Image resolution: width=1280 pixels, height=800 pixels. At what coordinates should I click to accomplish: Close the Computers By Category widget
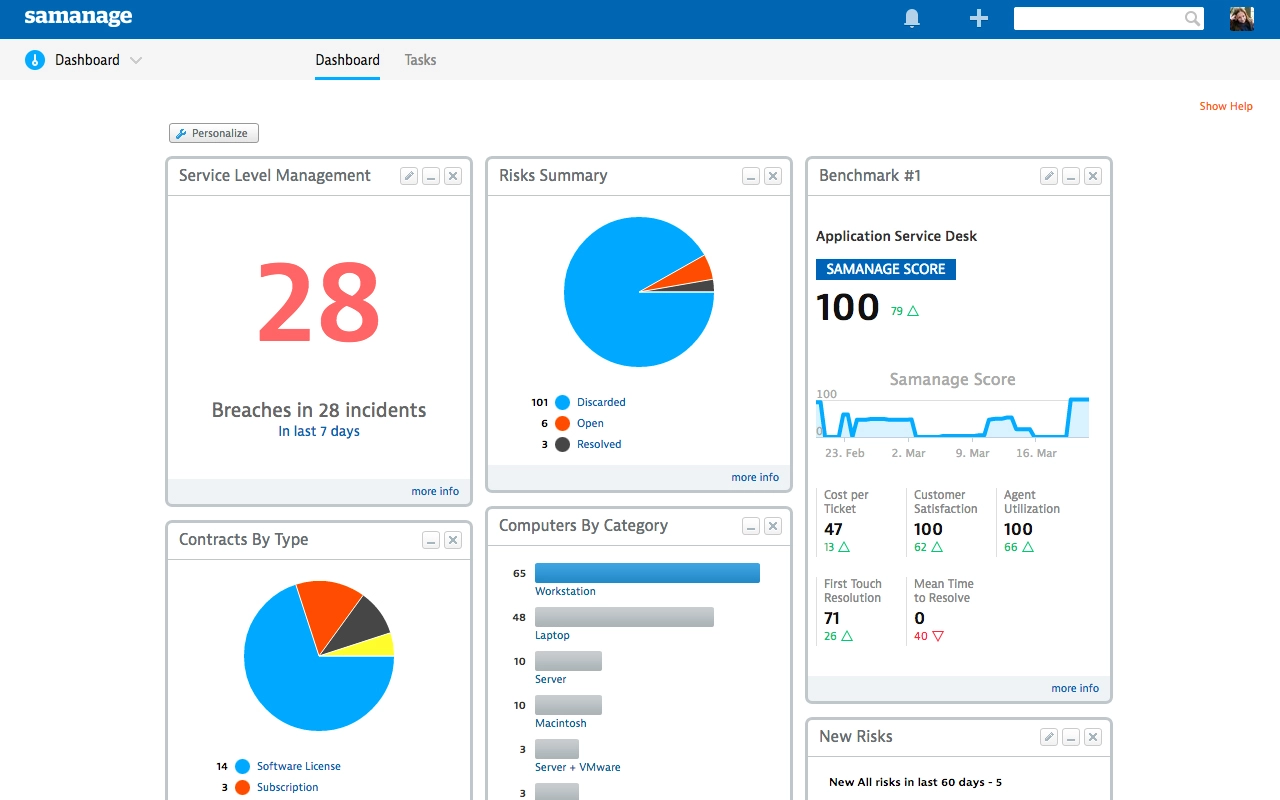coord(773,526)
